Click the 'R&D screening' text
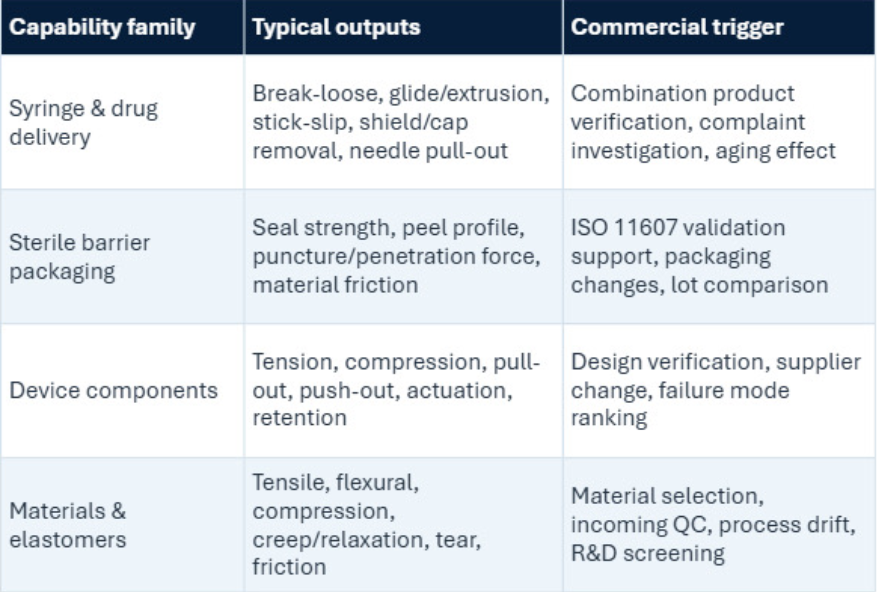This screenshot has height=592, width=877. (x=648, y=553)
